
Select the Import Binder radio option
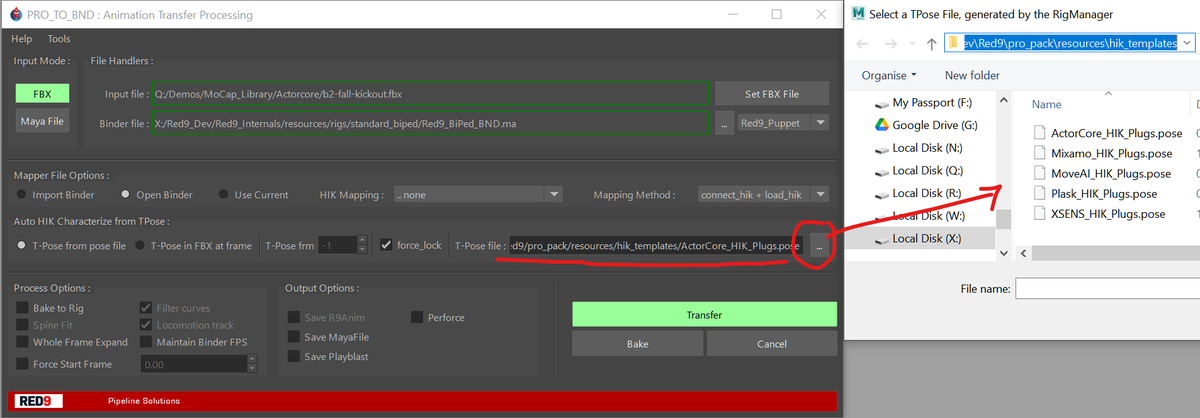point(22,195)
